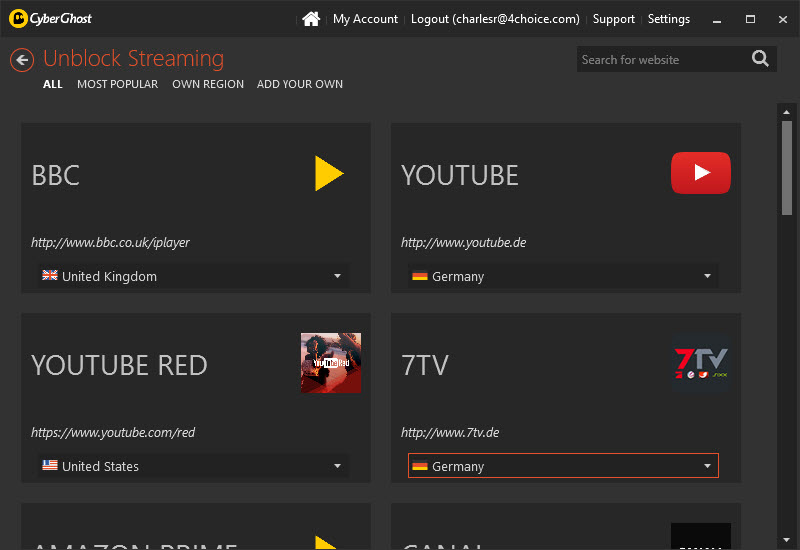Click the vertical scrollbar thumb
800x550 pixels.
click(x=787, y=168)
